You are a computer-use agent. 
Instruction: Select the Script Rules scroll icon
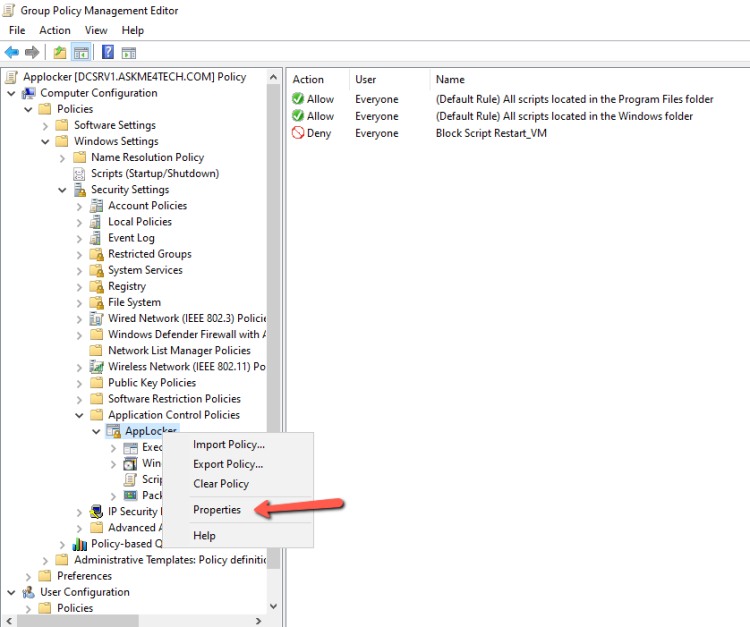pyautogui.click(x=131, y=479)
